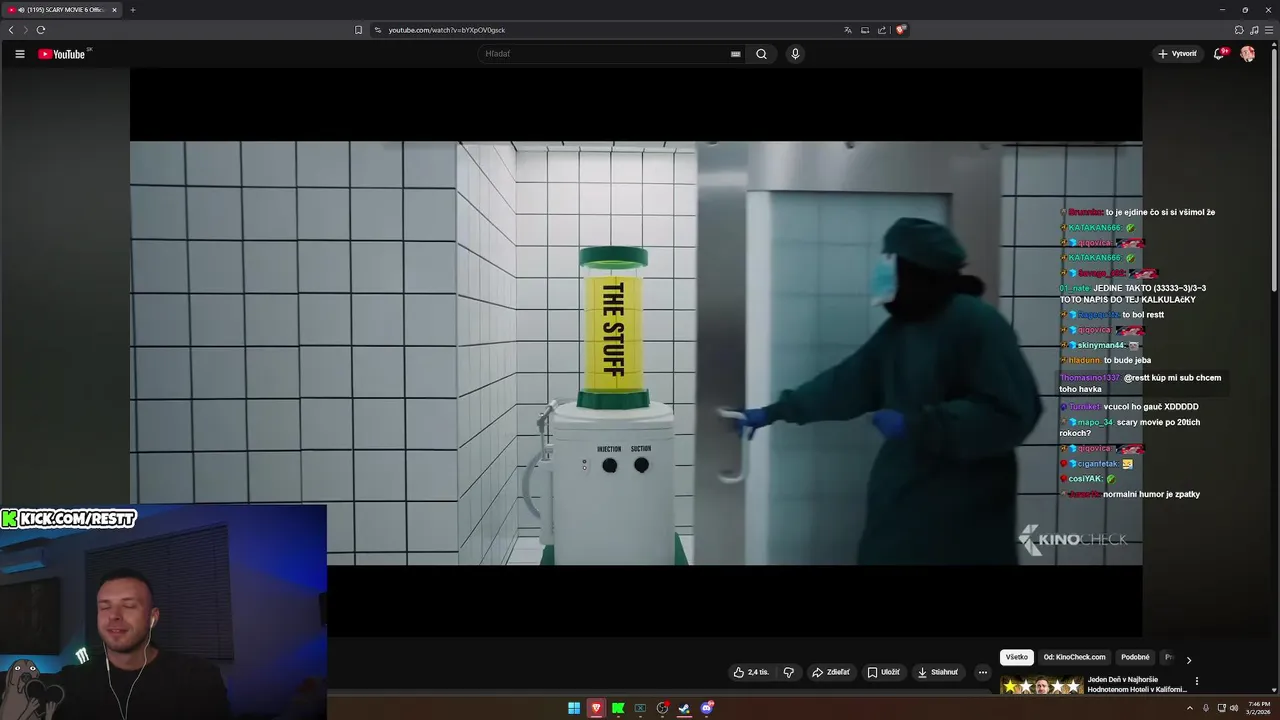This screenshot has height=720, width=1280.
Task: Click the Brave Shields lion icon
Action: (900, 30)
